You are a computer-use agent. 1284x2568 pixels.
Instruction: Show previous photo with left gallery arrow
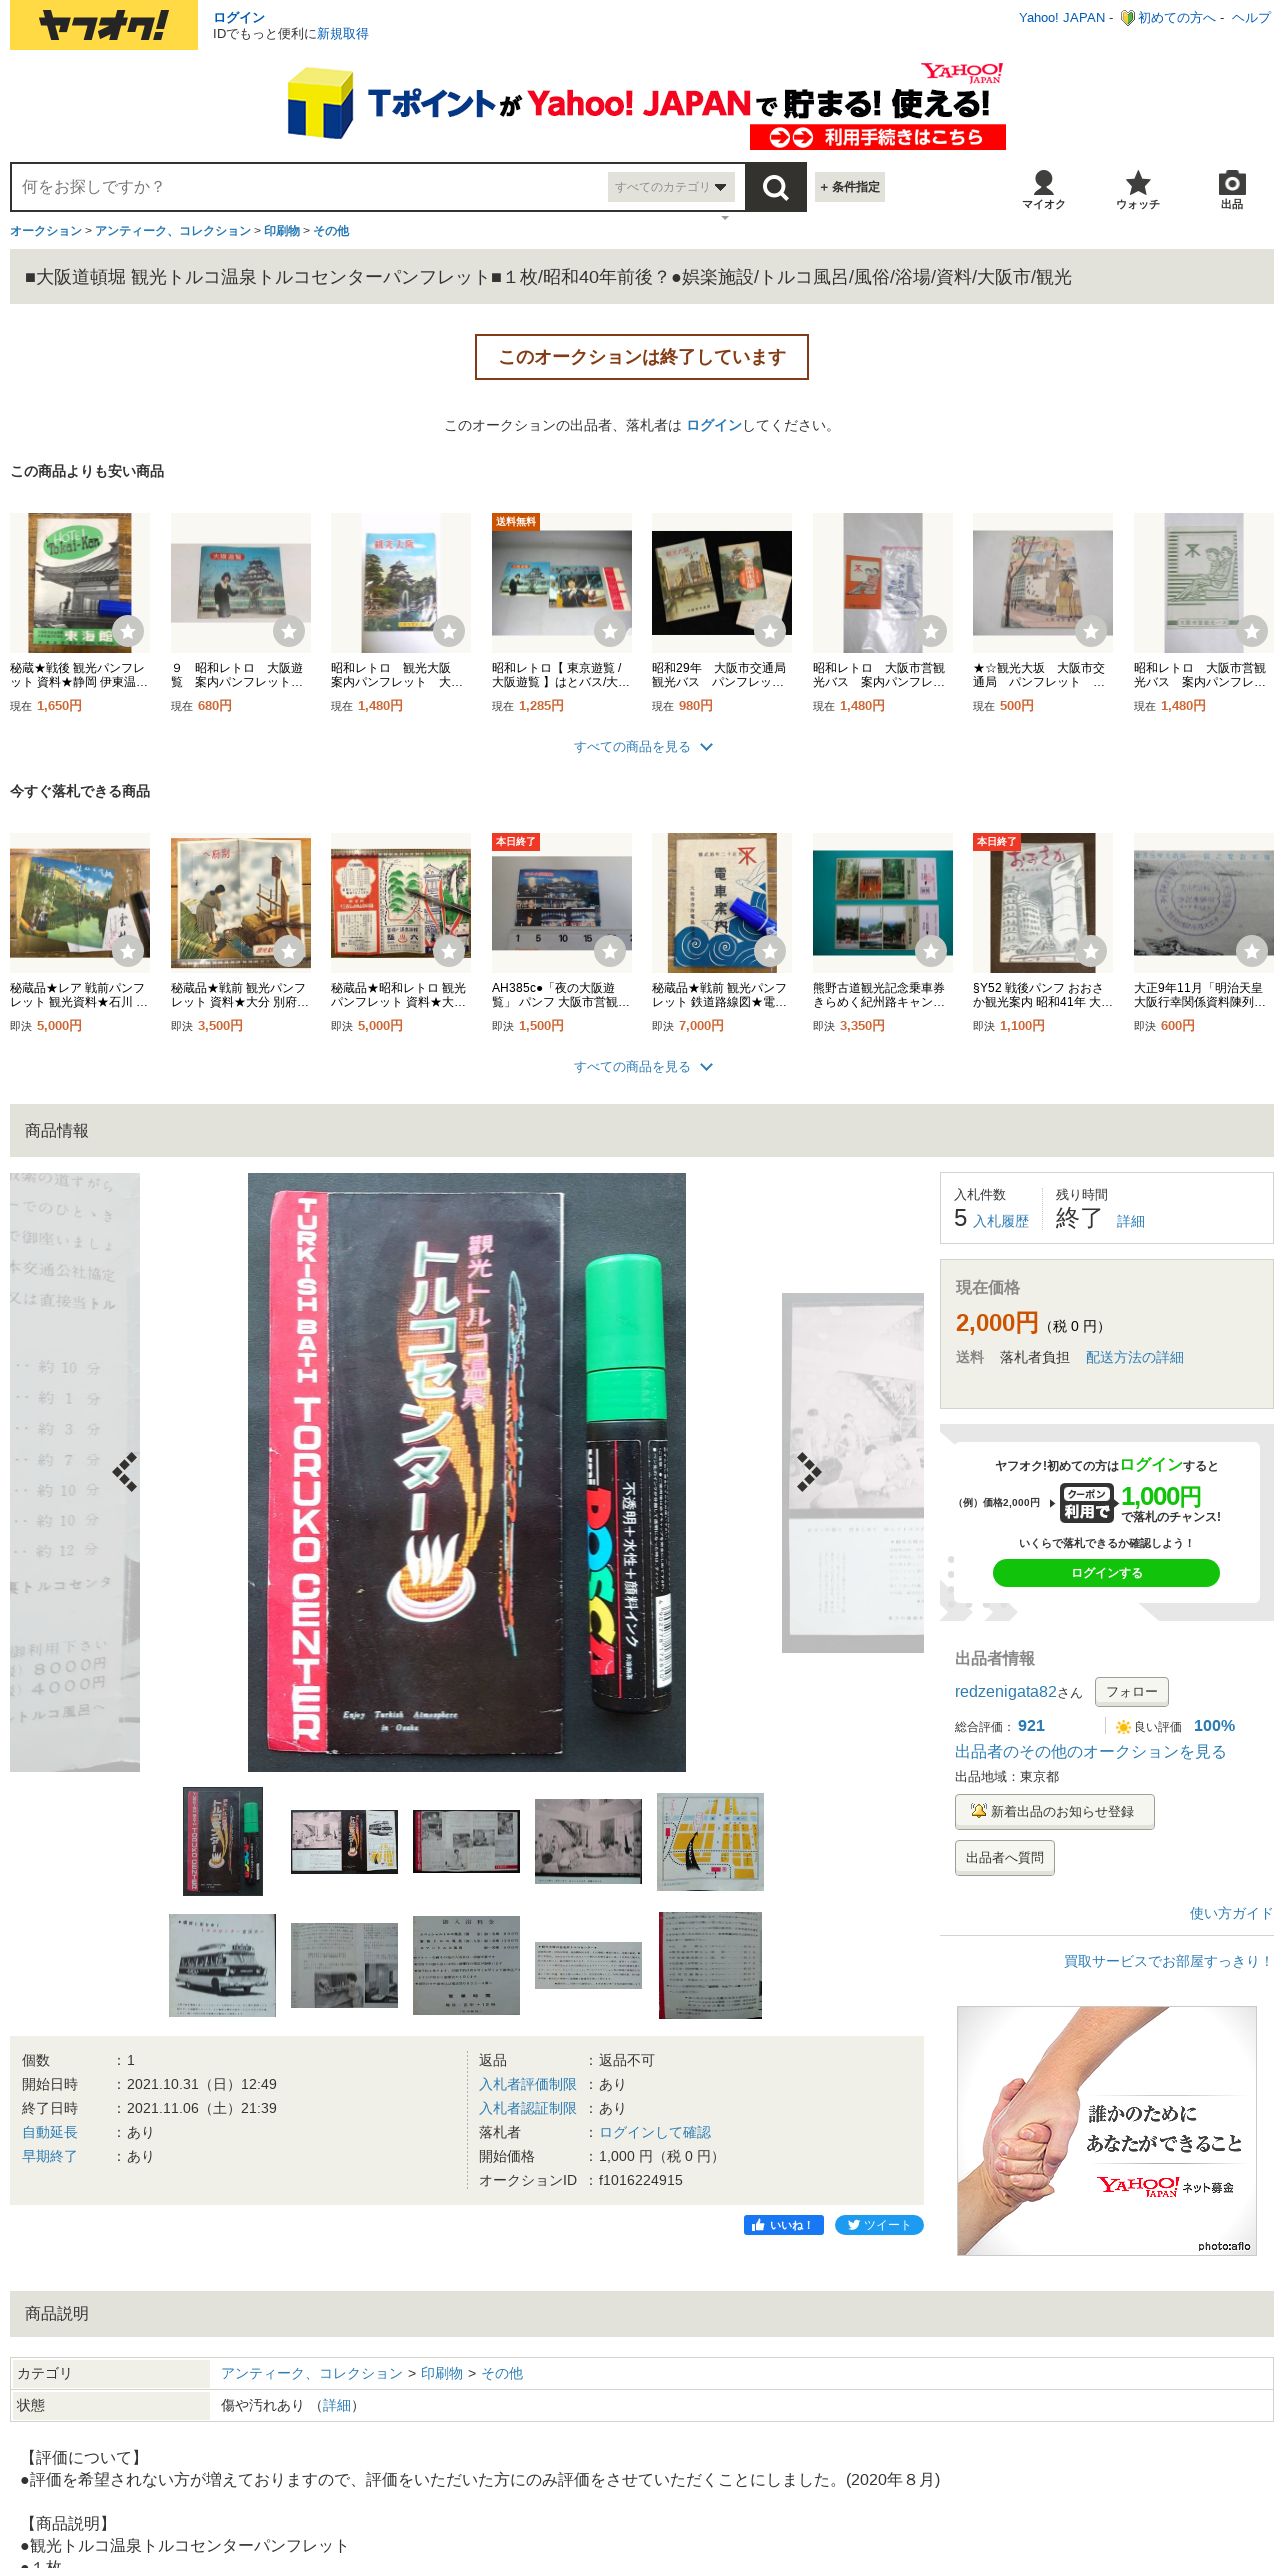(x=125, y=1472)
